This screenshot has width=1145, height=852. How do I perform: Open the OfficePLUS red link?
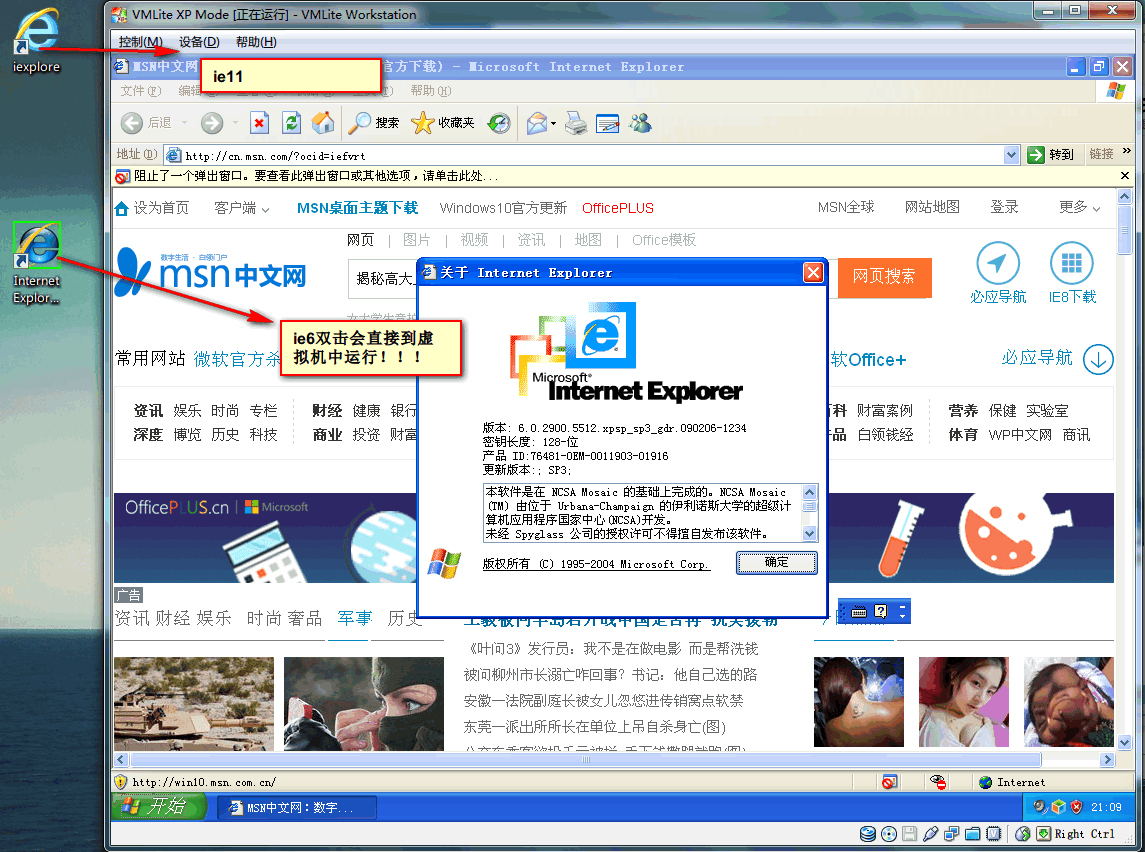618,208
